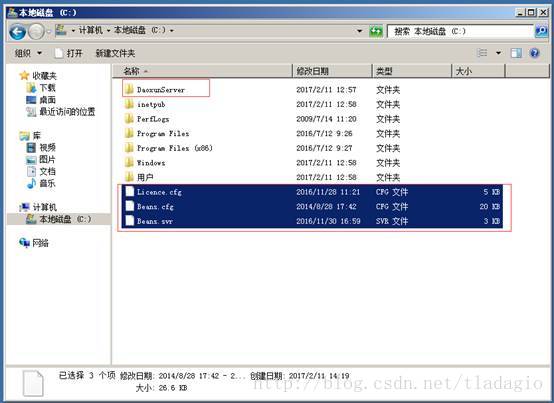Select the DaoxunServer folder icon
Viewport: 554px width, 403px height.
129,89
